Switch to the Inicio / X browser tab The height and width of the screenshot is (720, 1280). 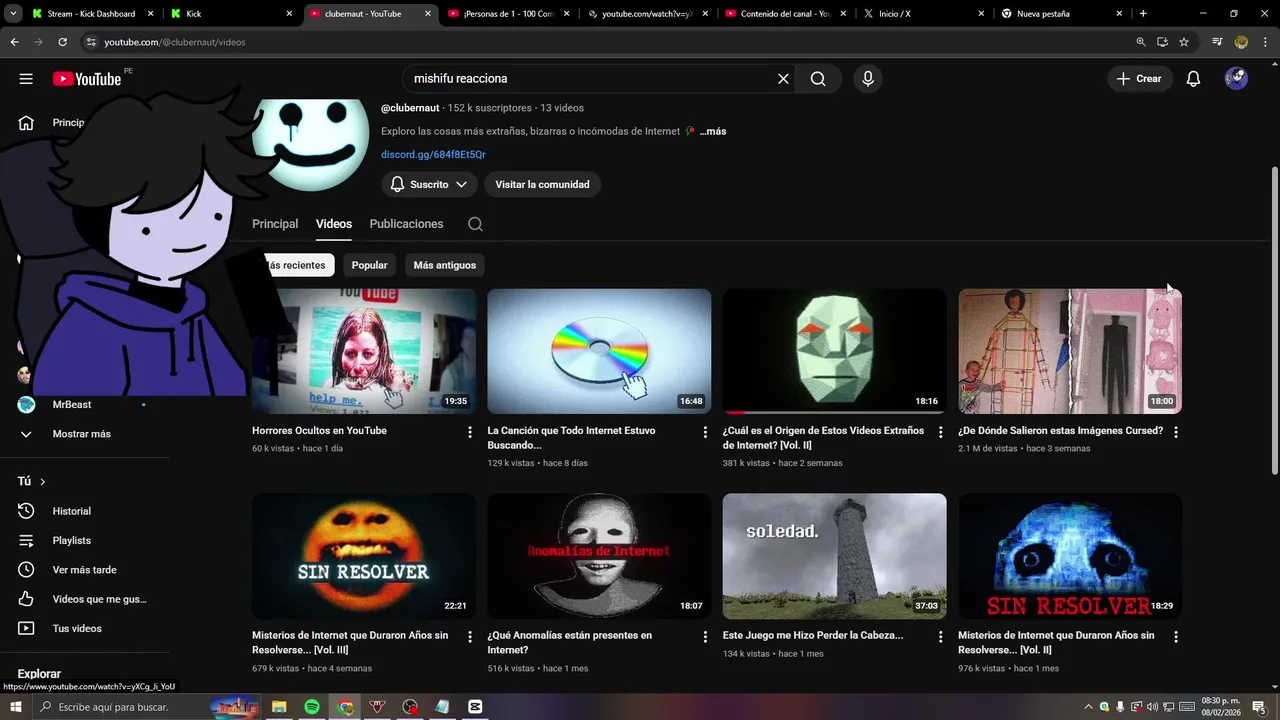click(923, 14)
